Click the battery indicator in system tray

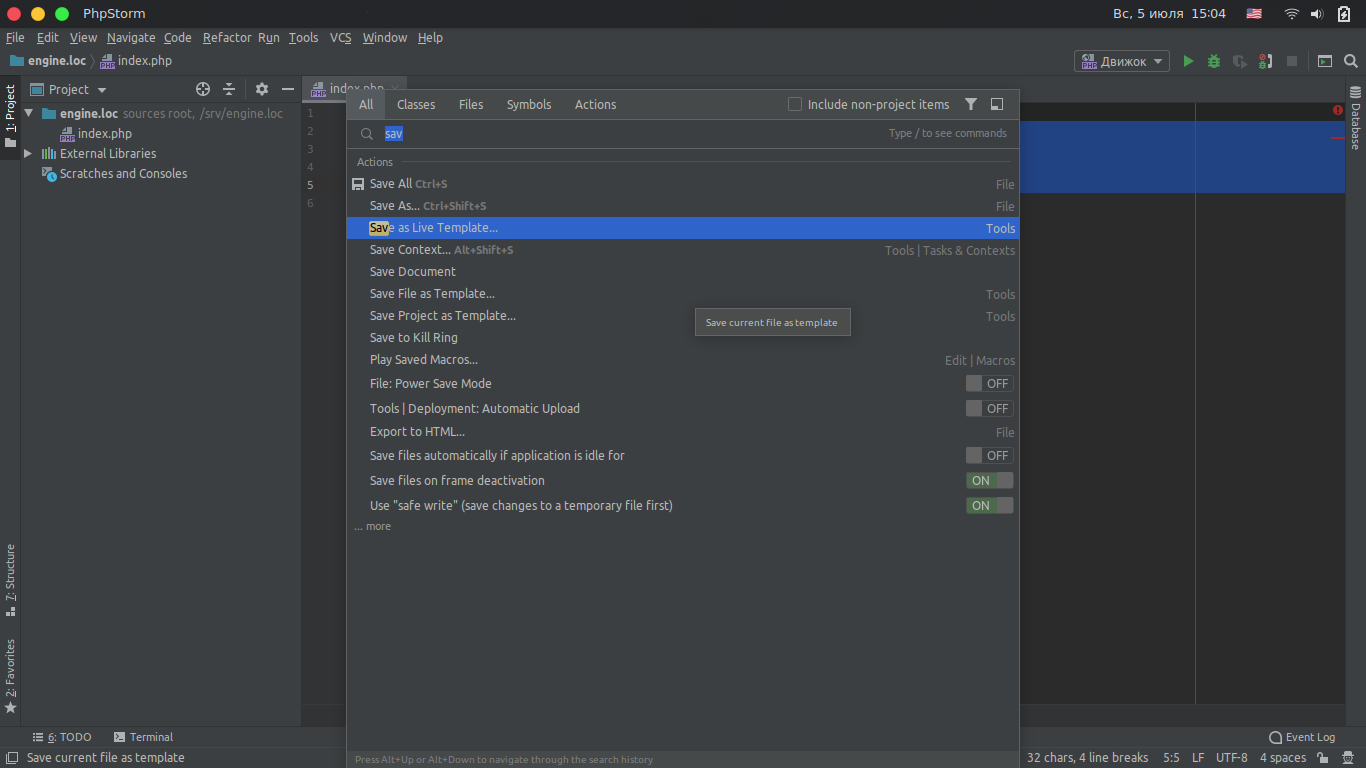coord(1345,14)
